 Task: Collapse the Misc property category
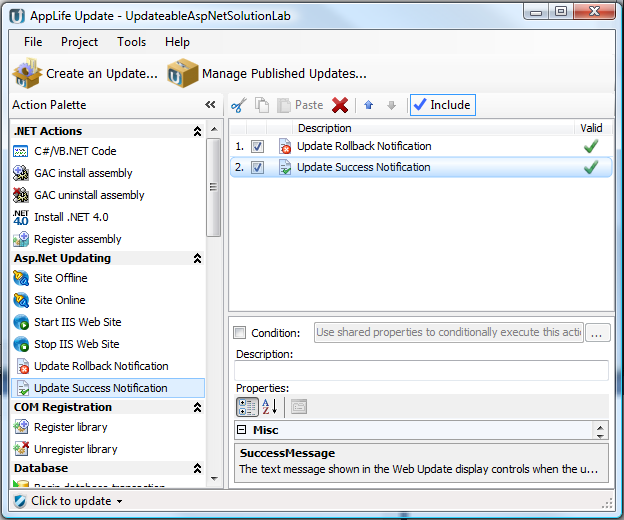click(x=242, y=430)
